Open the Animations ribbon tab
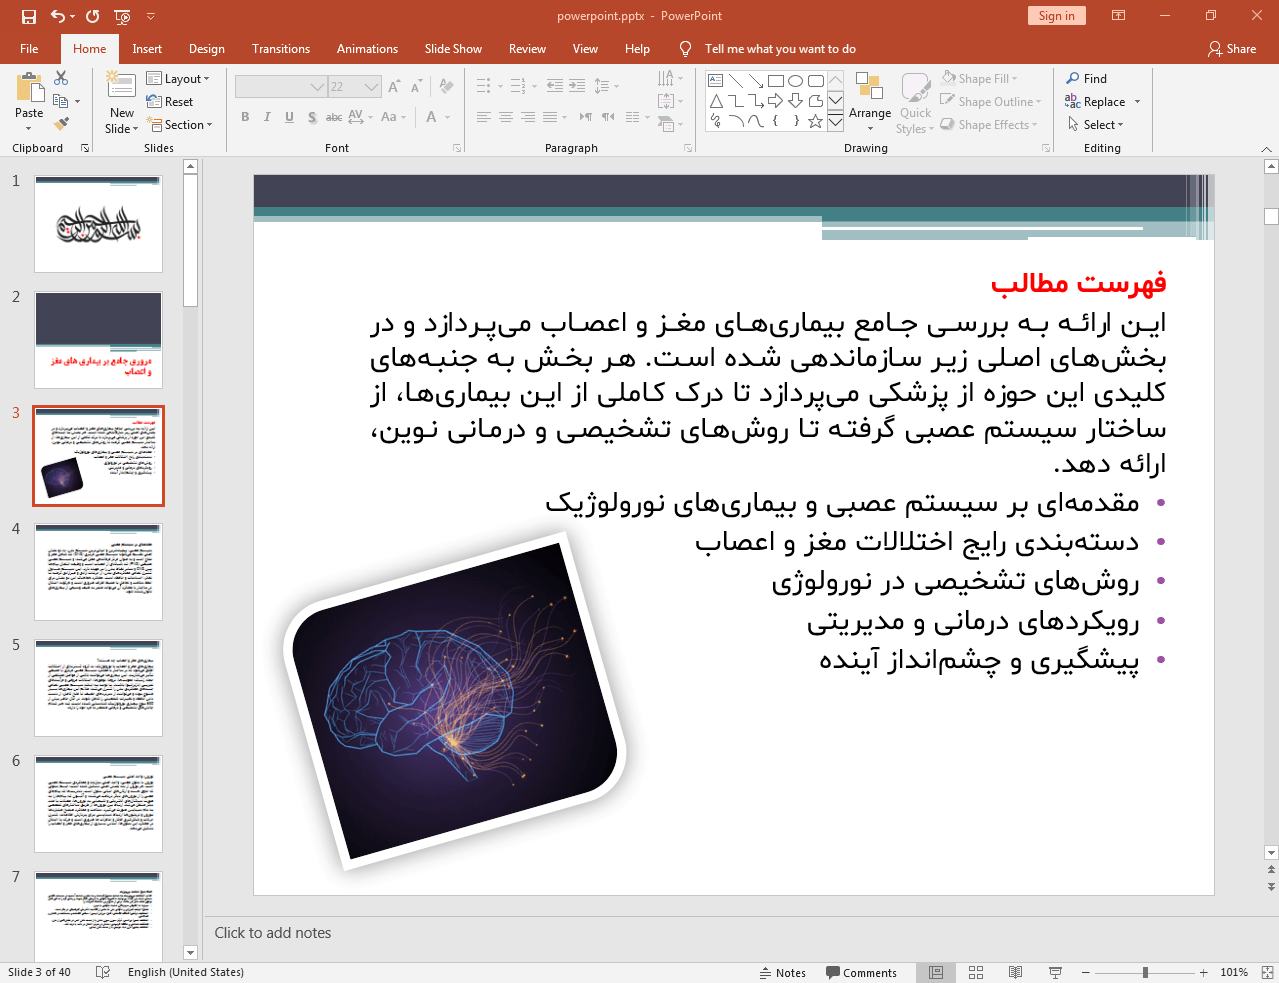The height and width of the screenshot is (983, 1279). click(367, 48)
